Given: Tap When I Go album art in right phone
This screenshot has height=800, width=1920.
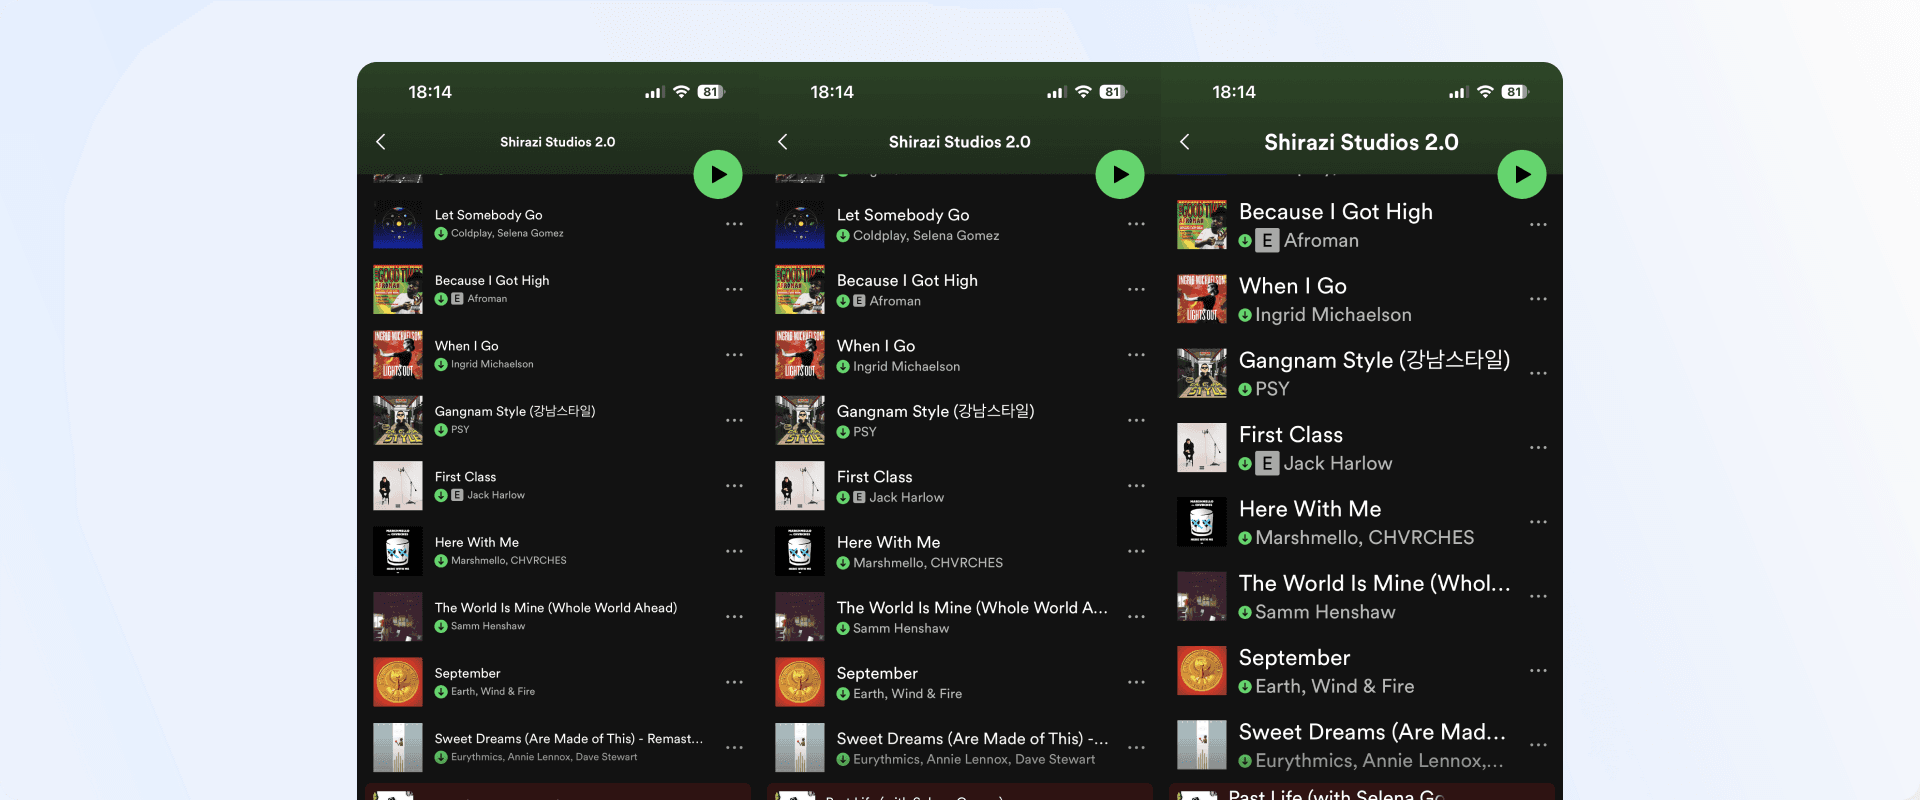Looking at the screenshot, I should click(x=1202, y=299).
